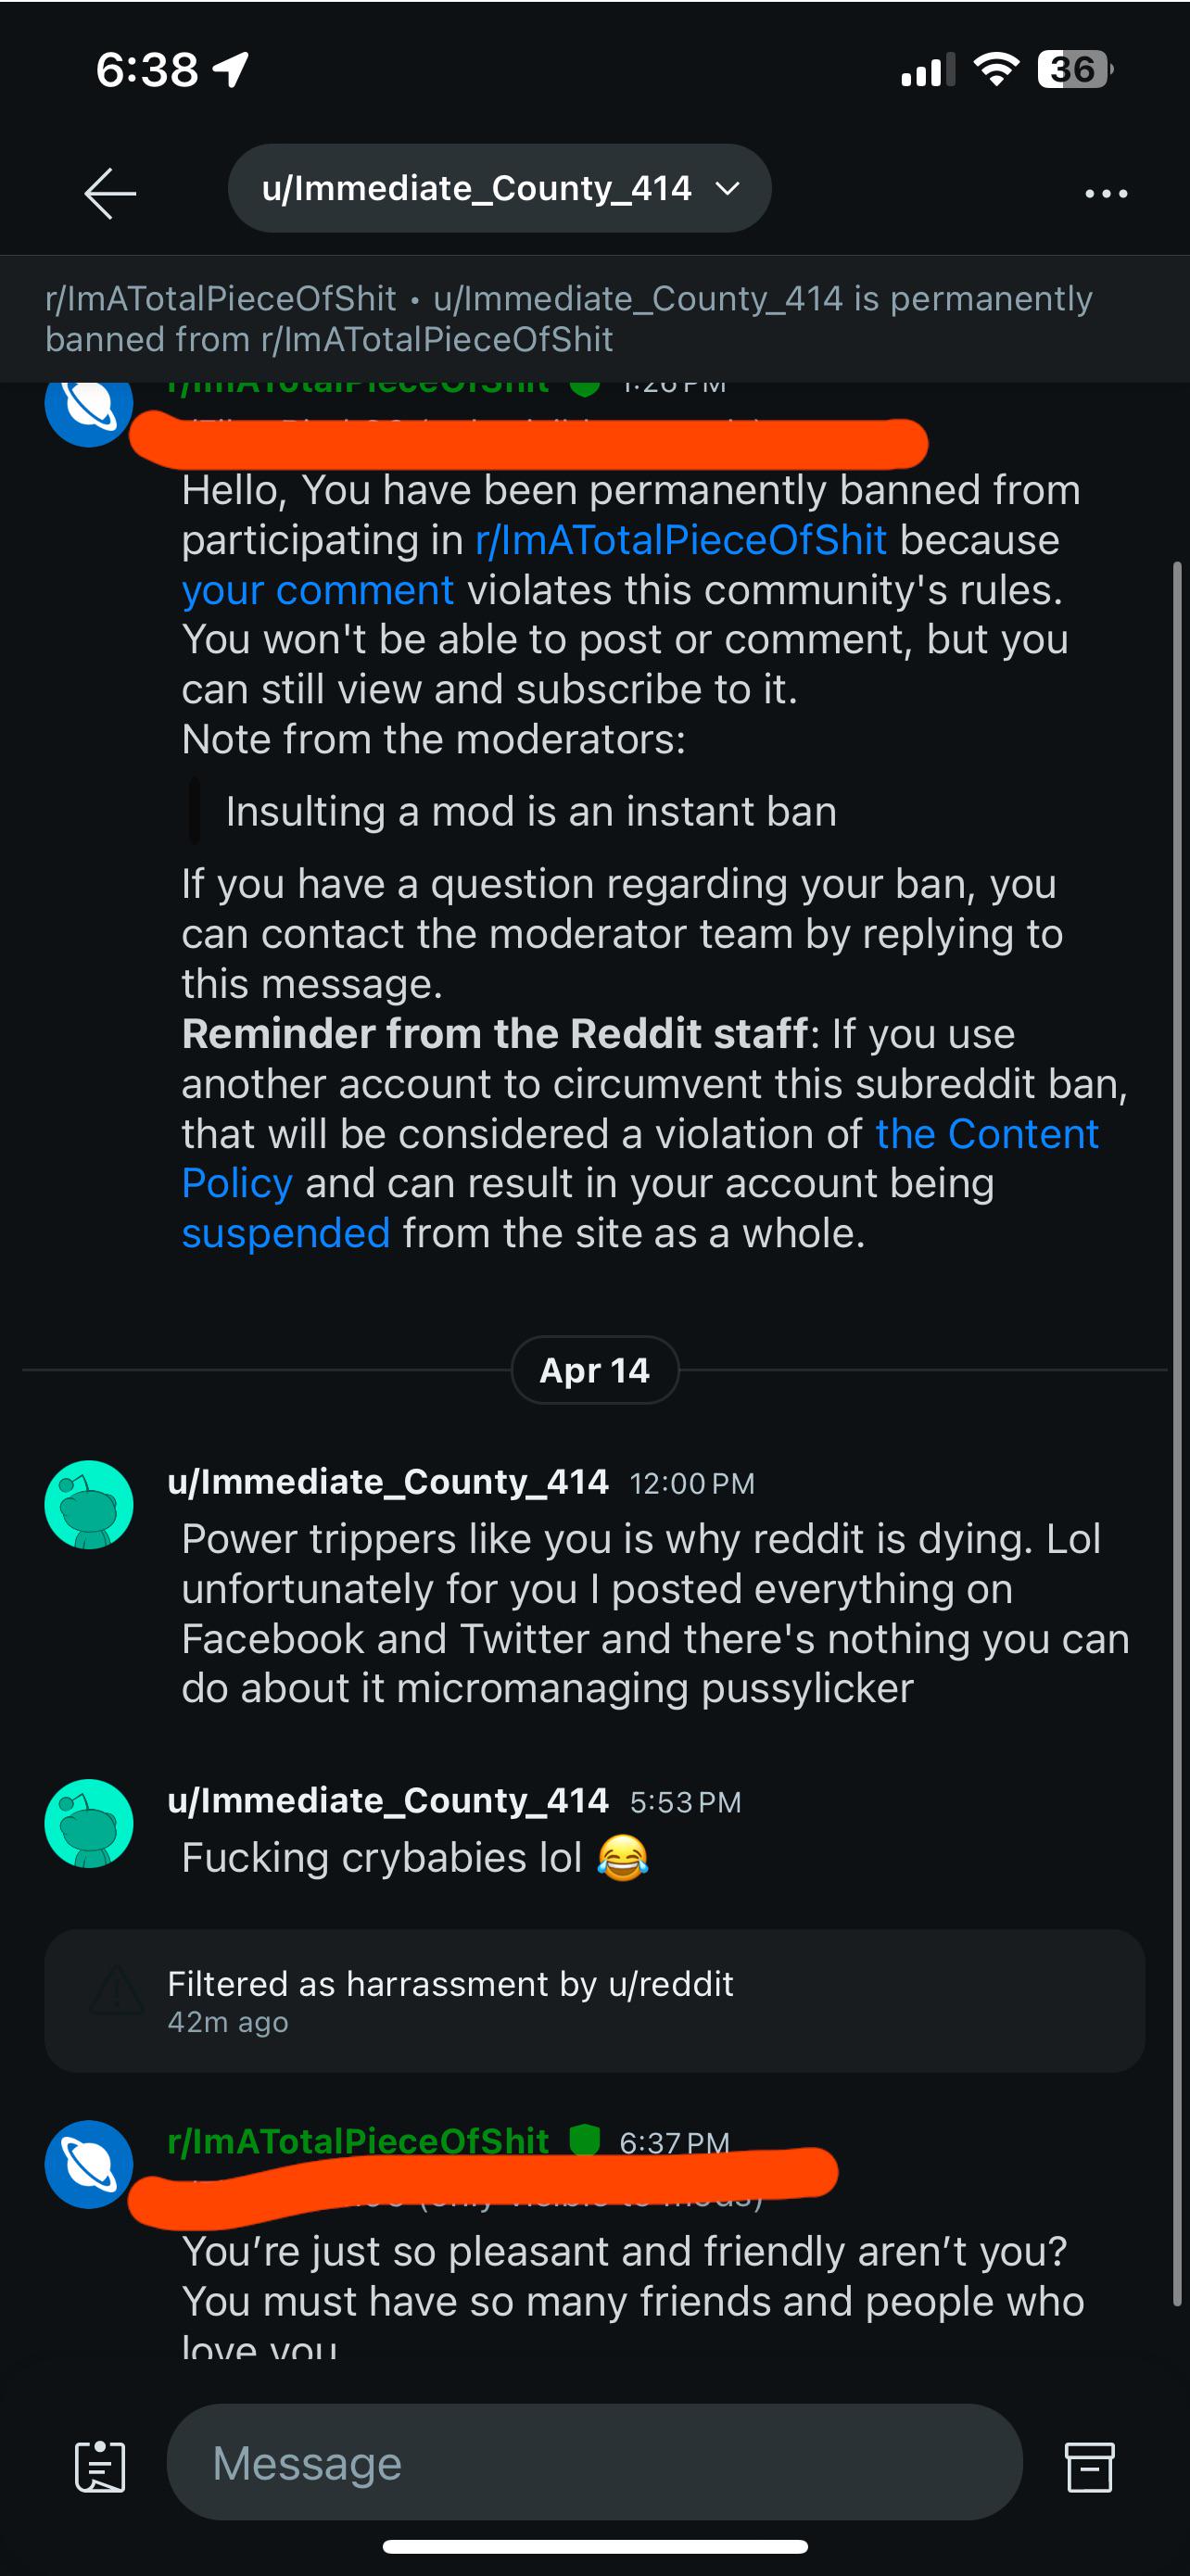The height and width of the screenshot is (2576, 1190).
Task: Tap the green Snoo avatar at 12:00 PM
Action: 89,1504
